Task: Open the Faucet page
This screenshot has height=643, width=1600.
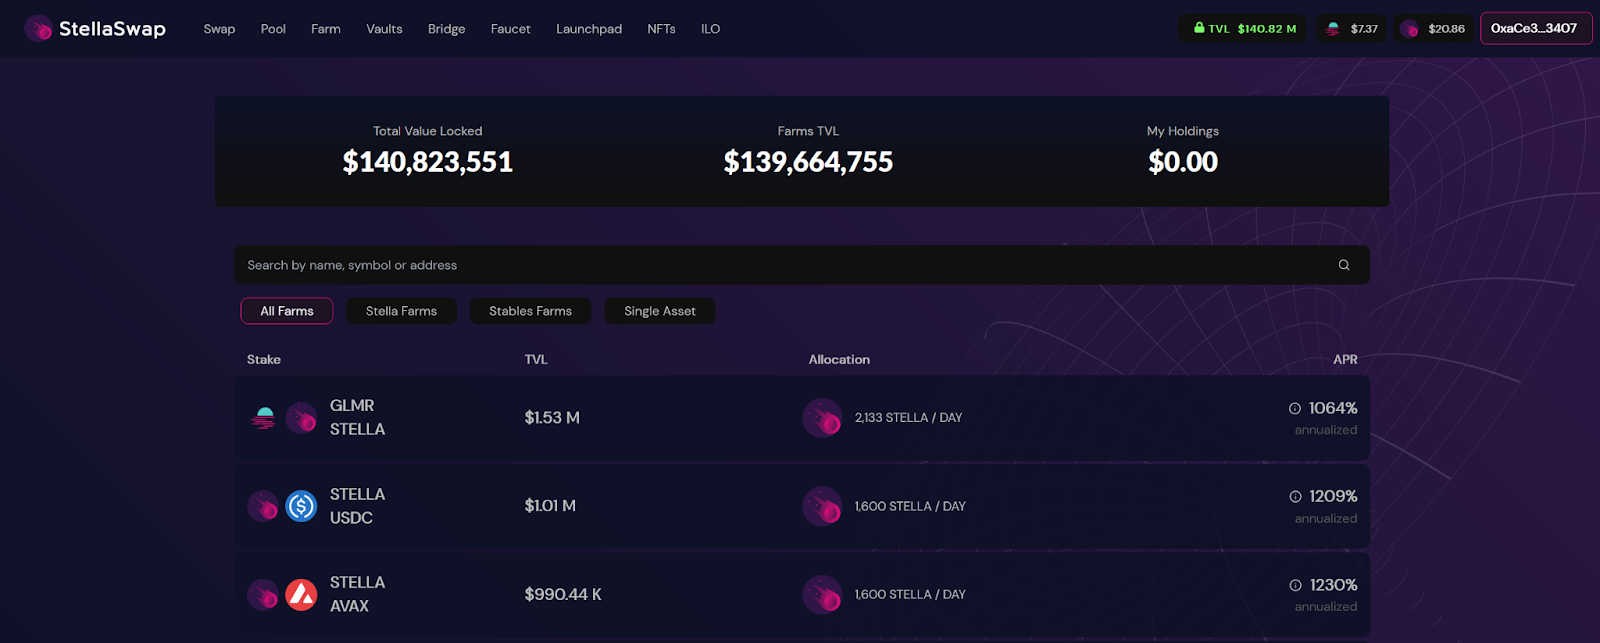Action: [510, 29]
